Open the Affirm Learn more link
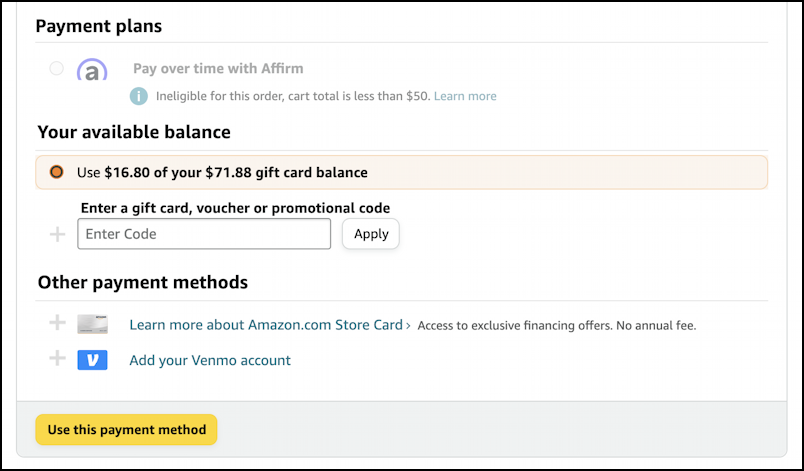804x471 pixels. 465,96
